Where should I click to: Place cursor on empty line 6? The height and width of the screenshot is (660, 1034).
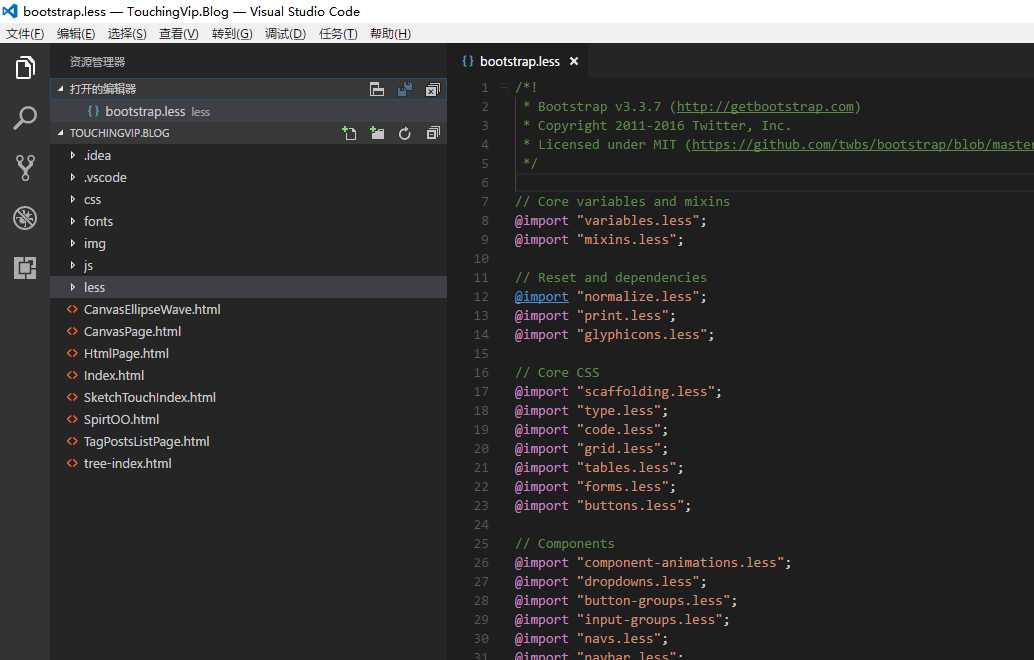tap(774, 183)
